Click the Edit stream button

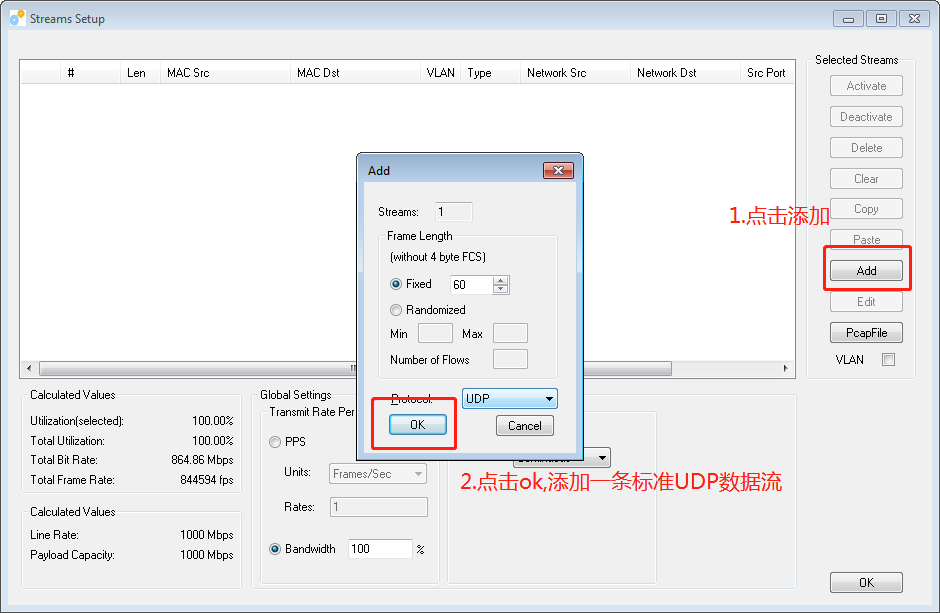[866, 302]
